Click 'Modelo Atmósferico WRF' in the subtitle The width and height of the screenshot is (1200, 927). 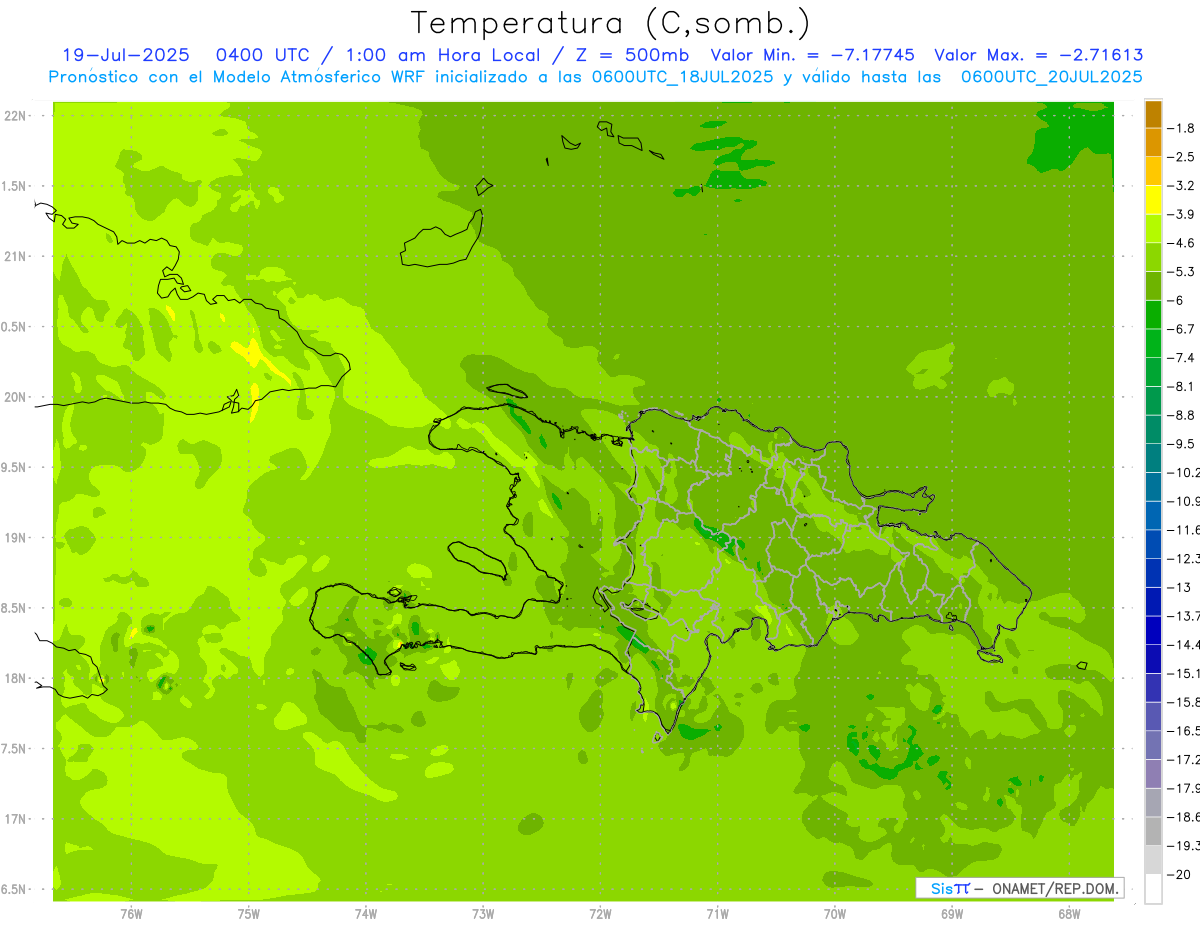coord(323,77)
